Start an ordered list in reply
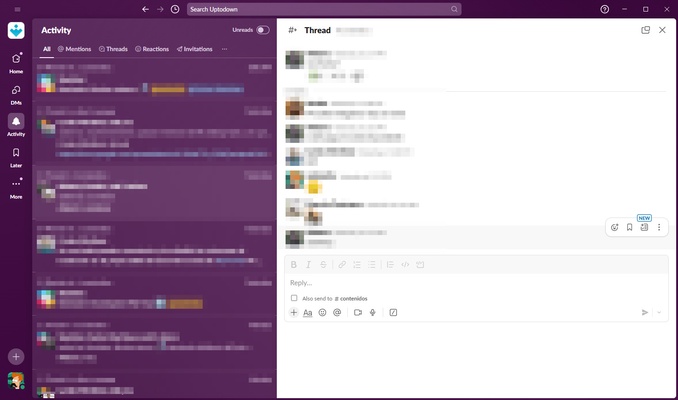Image resolution: width=678 pixels, height=400 pixels. (357, 265)
